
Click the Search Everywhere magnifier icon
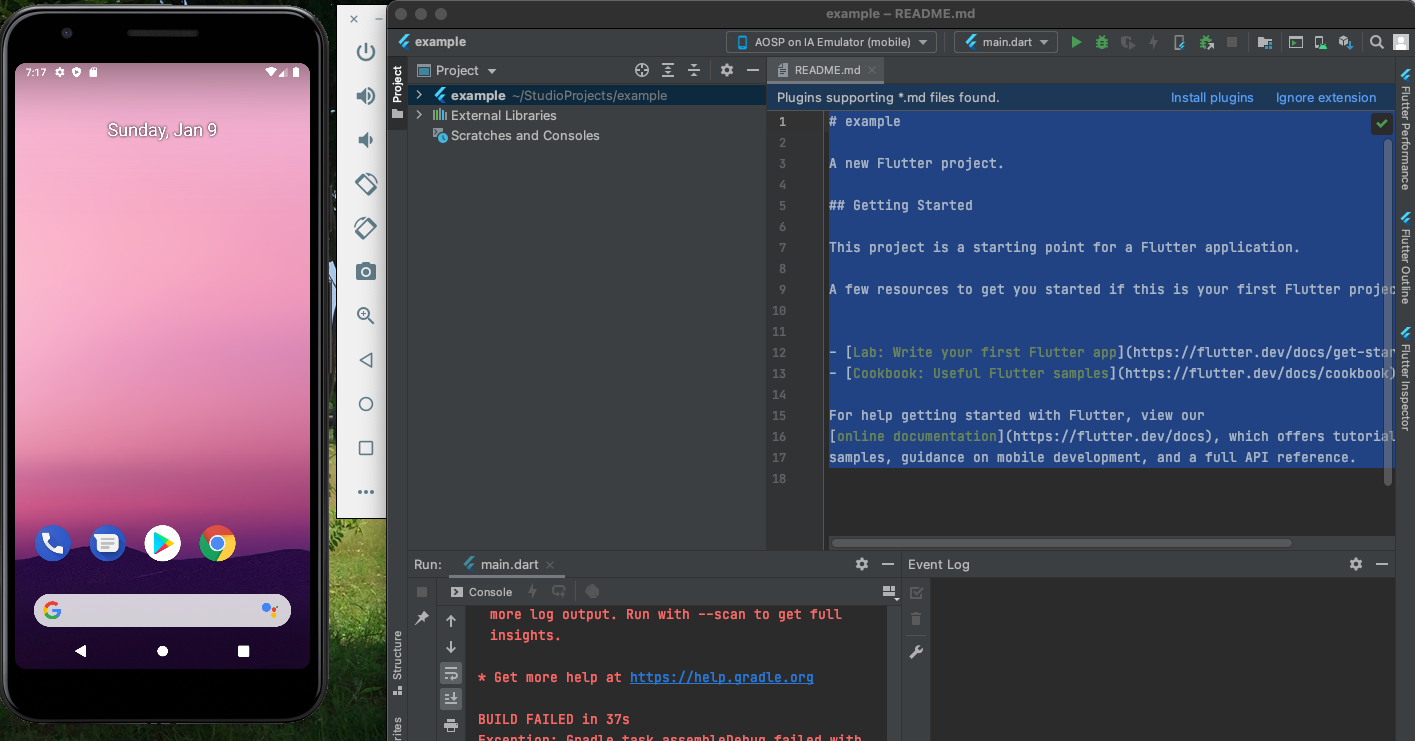point(1377,42)
